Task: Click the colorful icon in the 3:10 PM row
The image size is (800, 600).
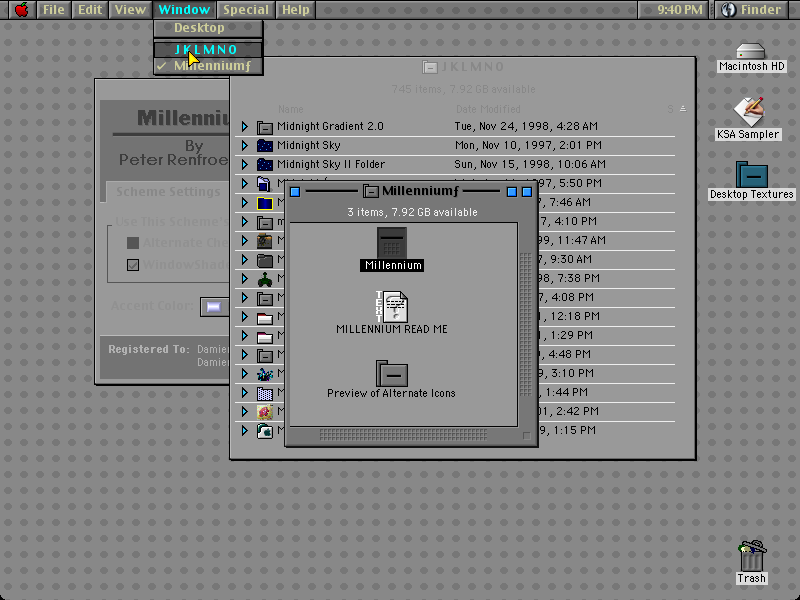Action: (264, 373)
